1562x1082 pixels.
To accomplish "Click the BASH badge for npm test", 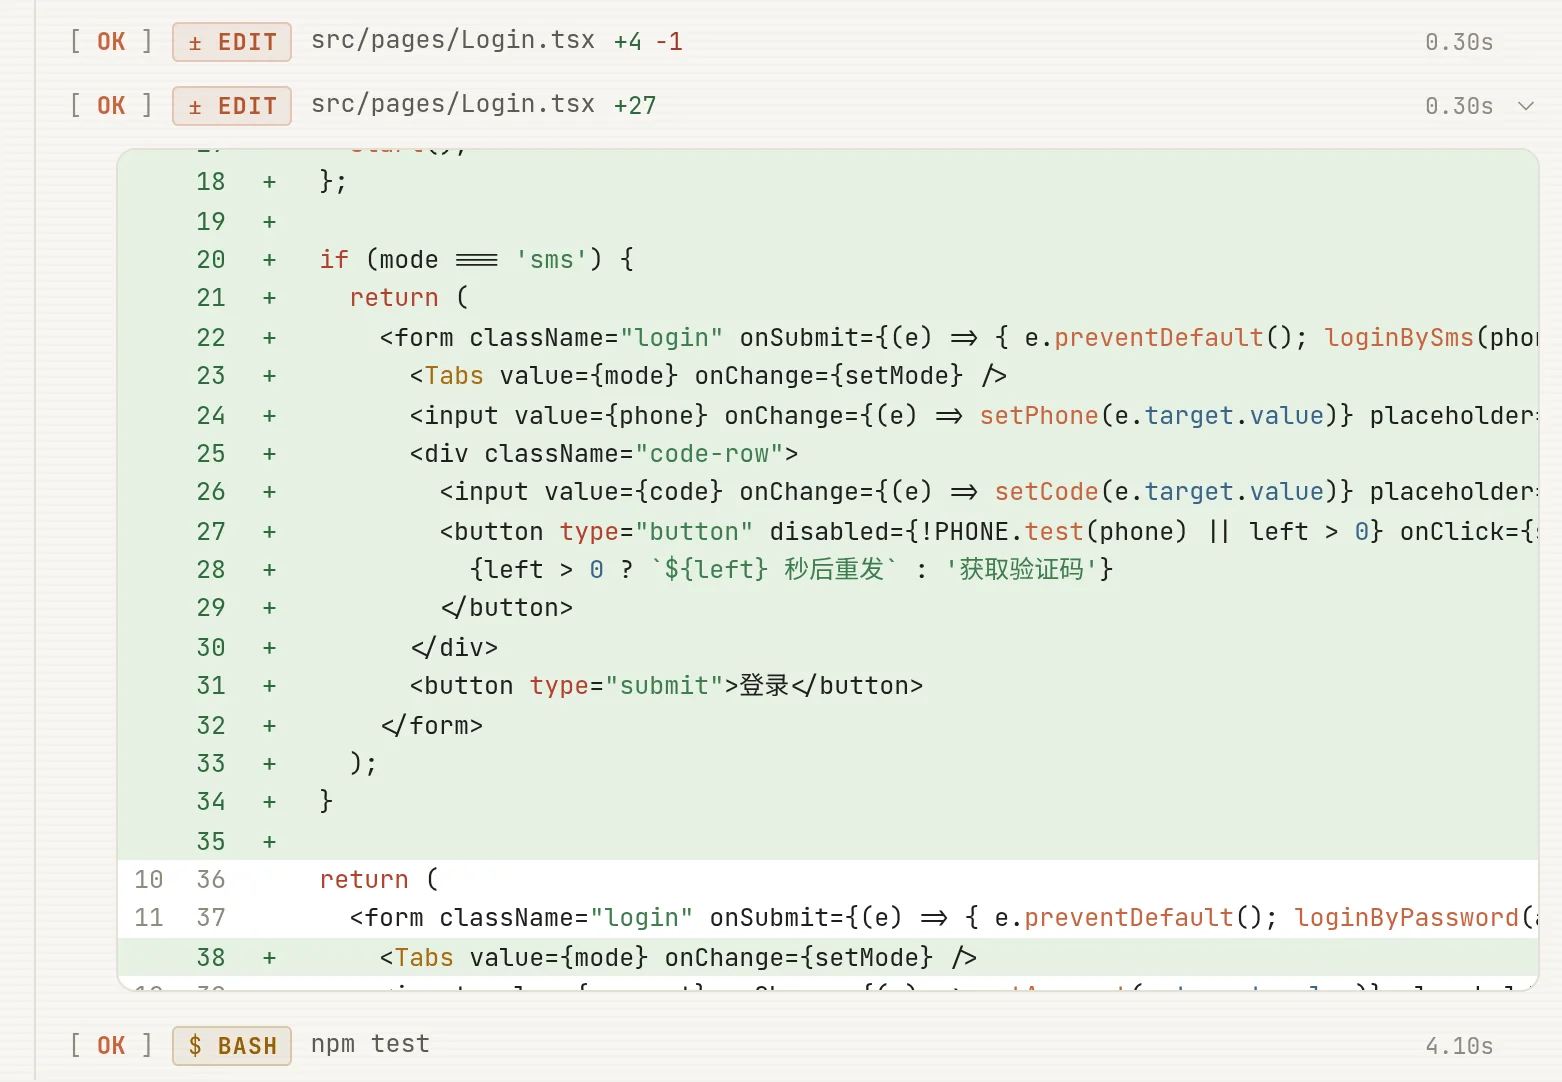I will pyautogui.click(x=232, y=1046).
